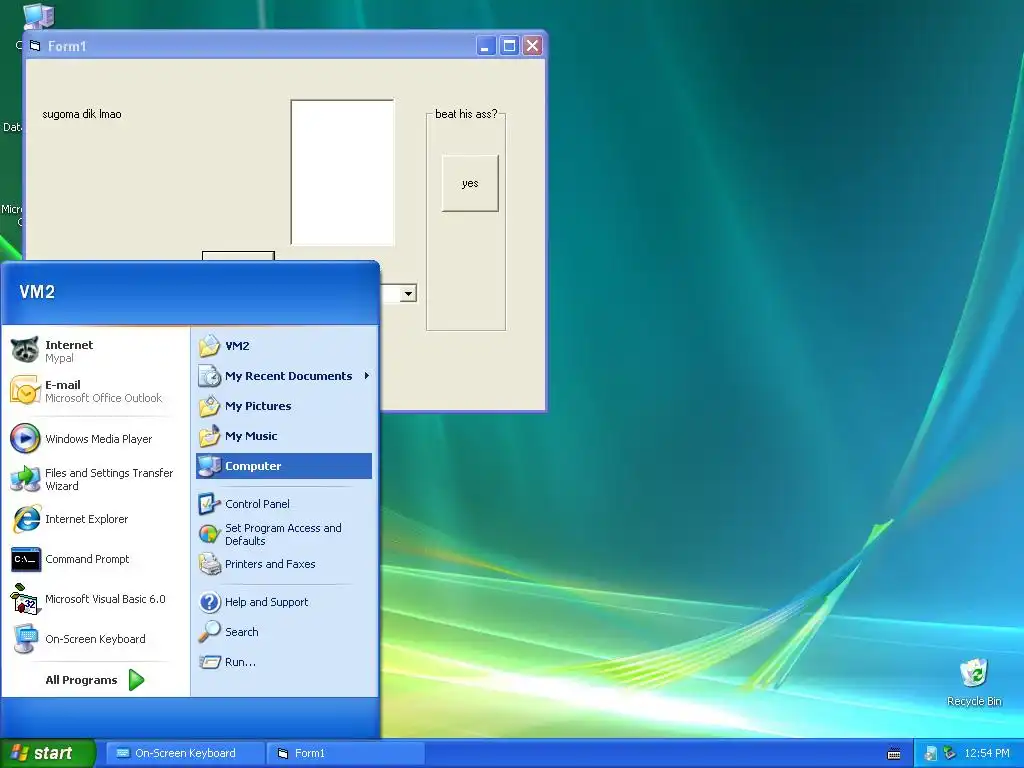
Task: Click the white picture box in Form1
Action: (343, 172)
